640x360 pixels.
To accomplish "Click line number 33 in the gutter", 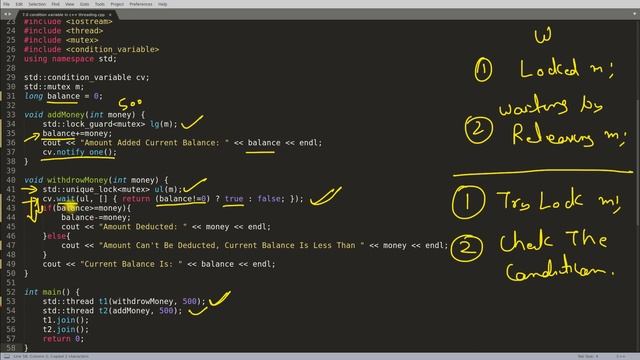I will coord(11,115).
